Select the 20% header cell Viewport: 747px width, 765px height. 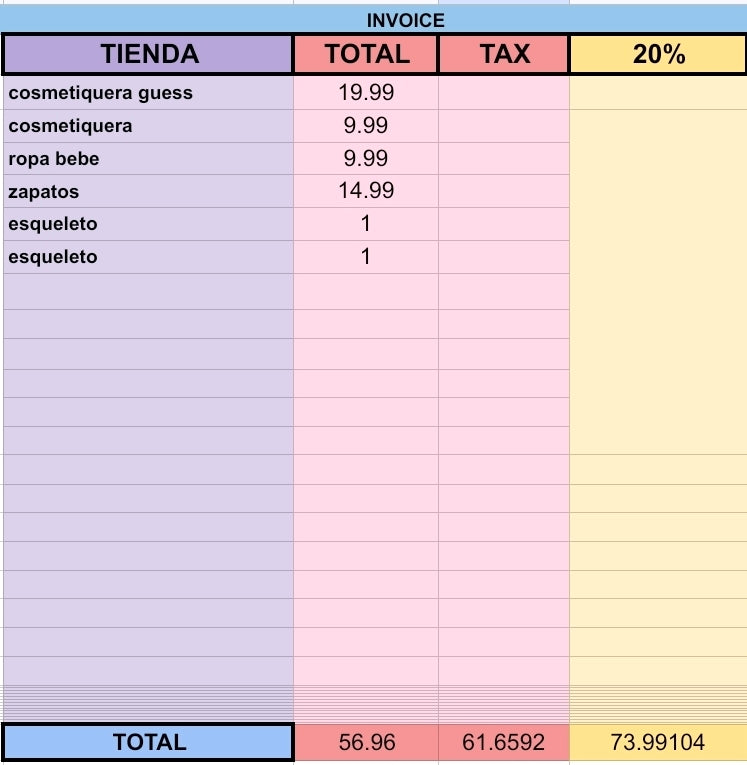(x=658, y=54)
